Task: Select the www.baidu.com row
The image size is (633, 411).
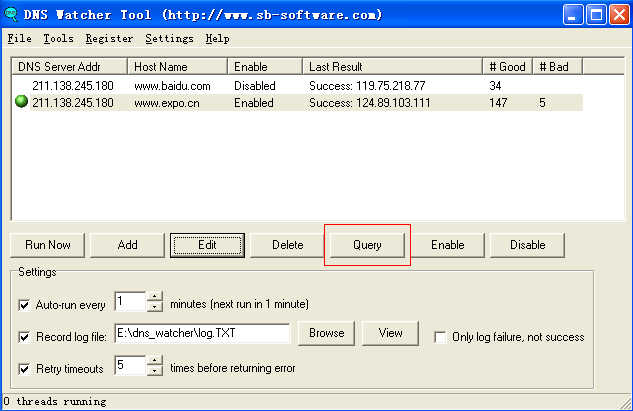Action: point(171,86)
